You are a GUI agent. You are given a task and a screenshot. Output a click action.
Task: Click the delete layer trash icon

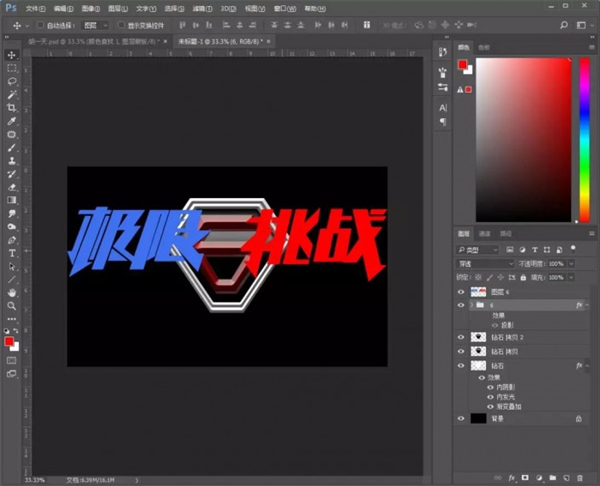(582, 478)
